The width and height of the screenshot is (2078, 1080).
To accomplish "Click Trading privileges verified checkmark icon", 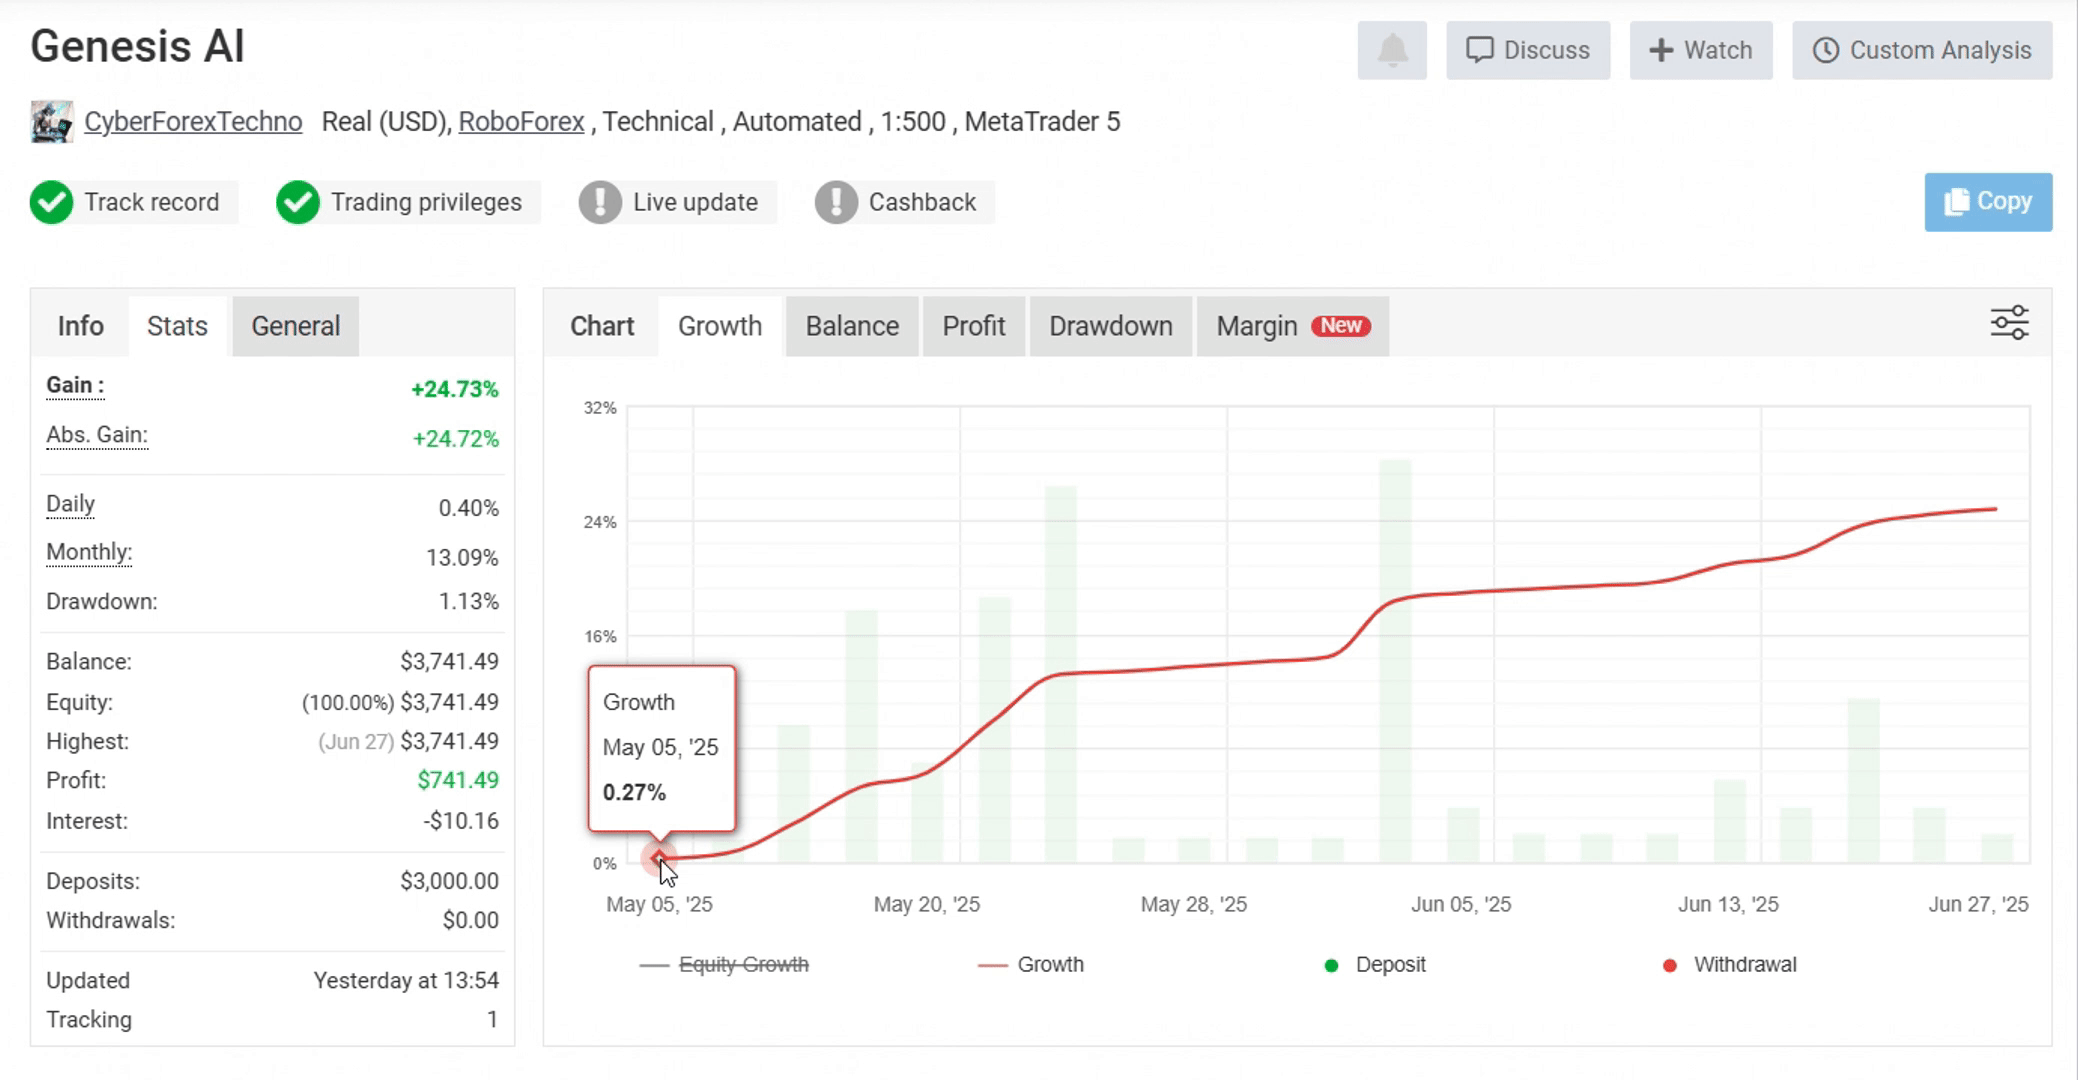I will (297, 202).
